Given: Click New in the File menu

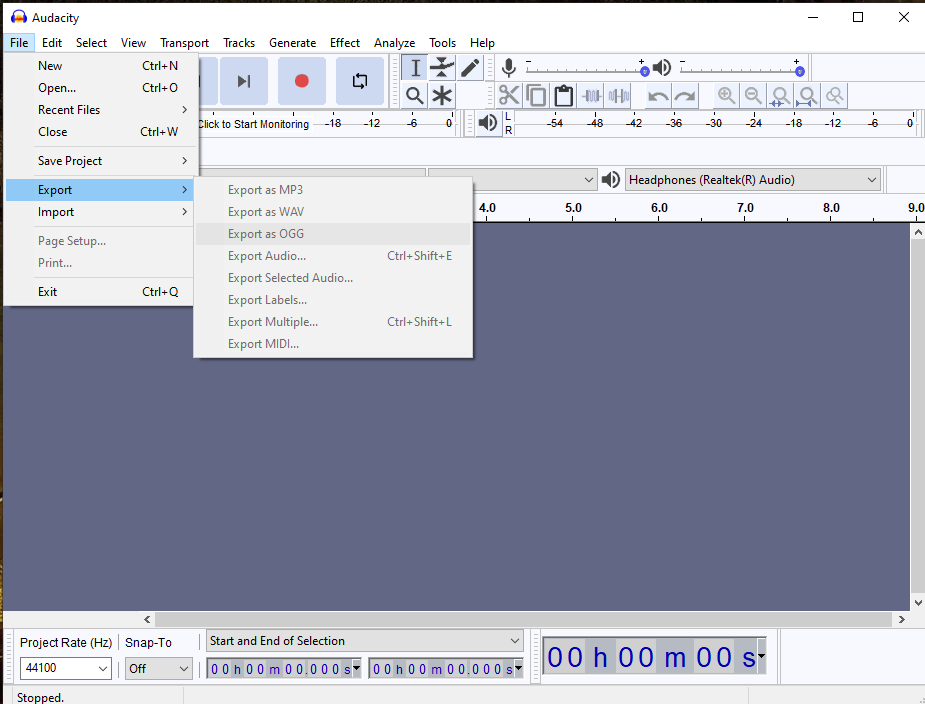Looking at the screenshot, I should point(100,66).
